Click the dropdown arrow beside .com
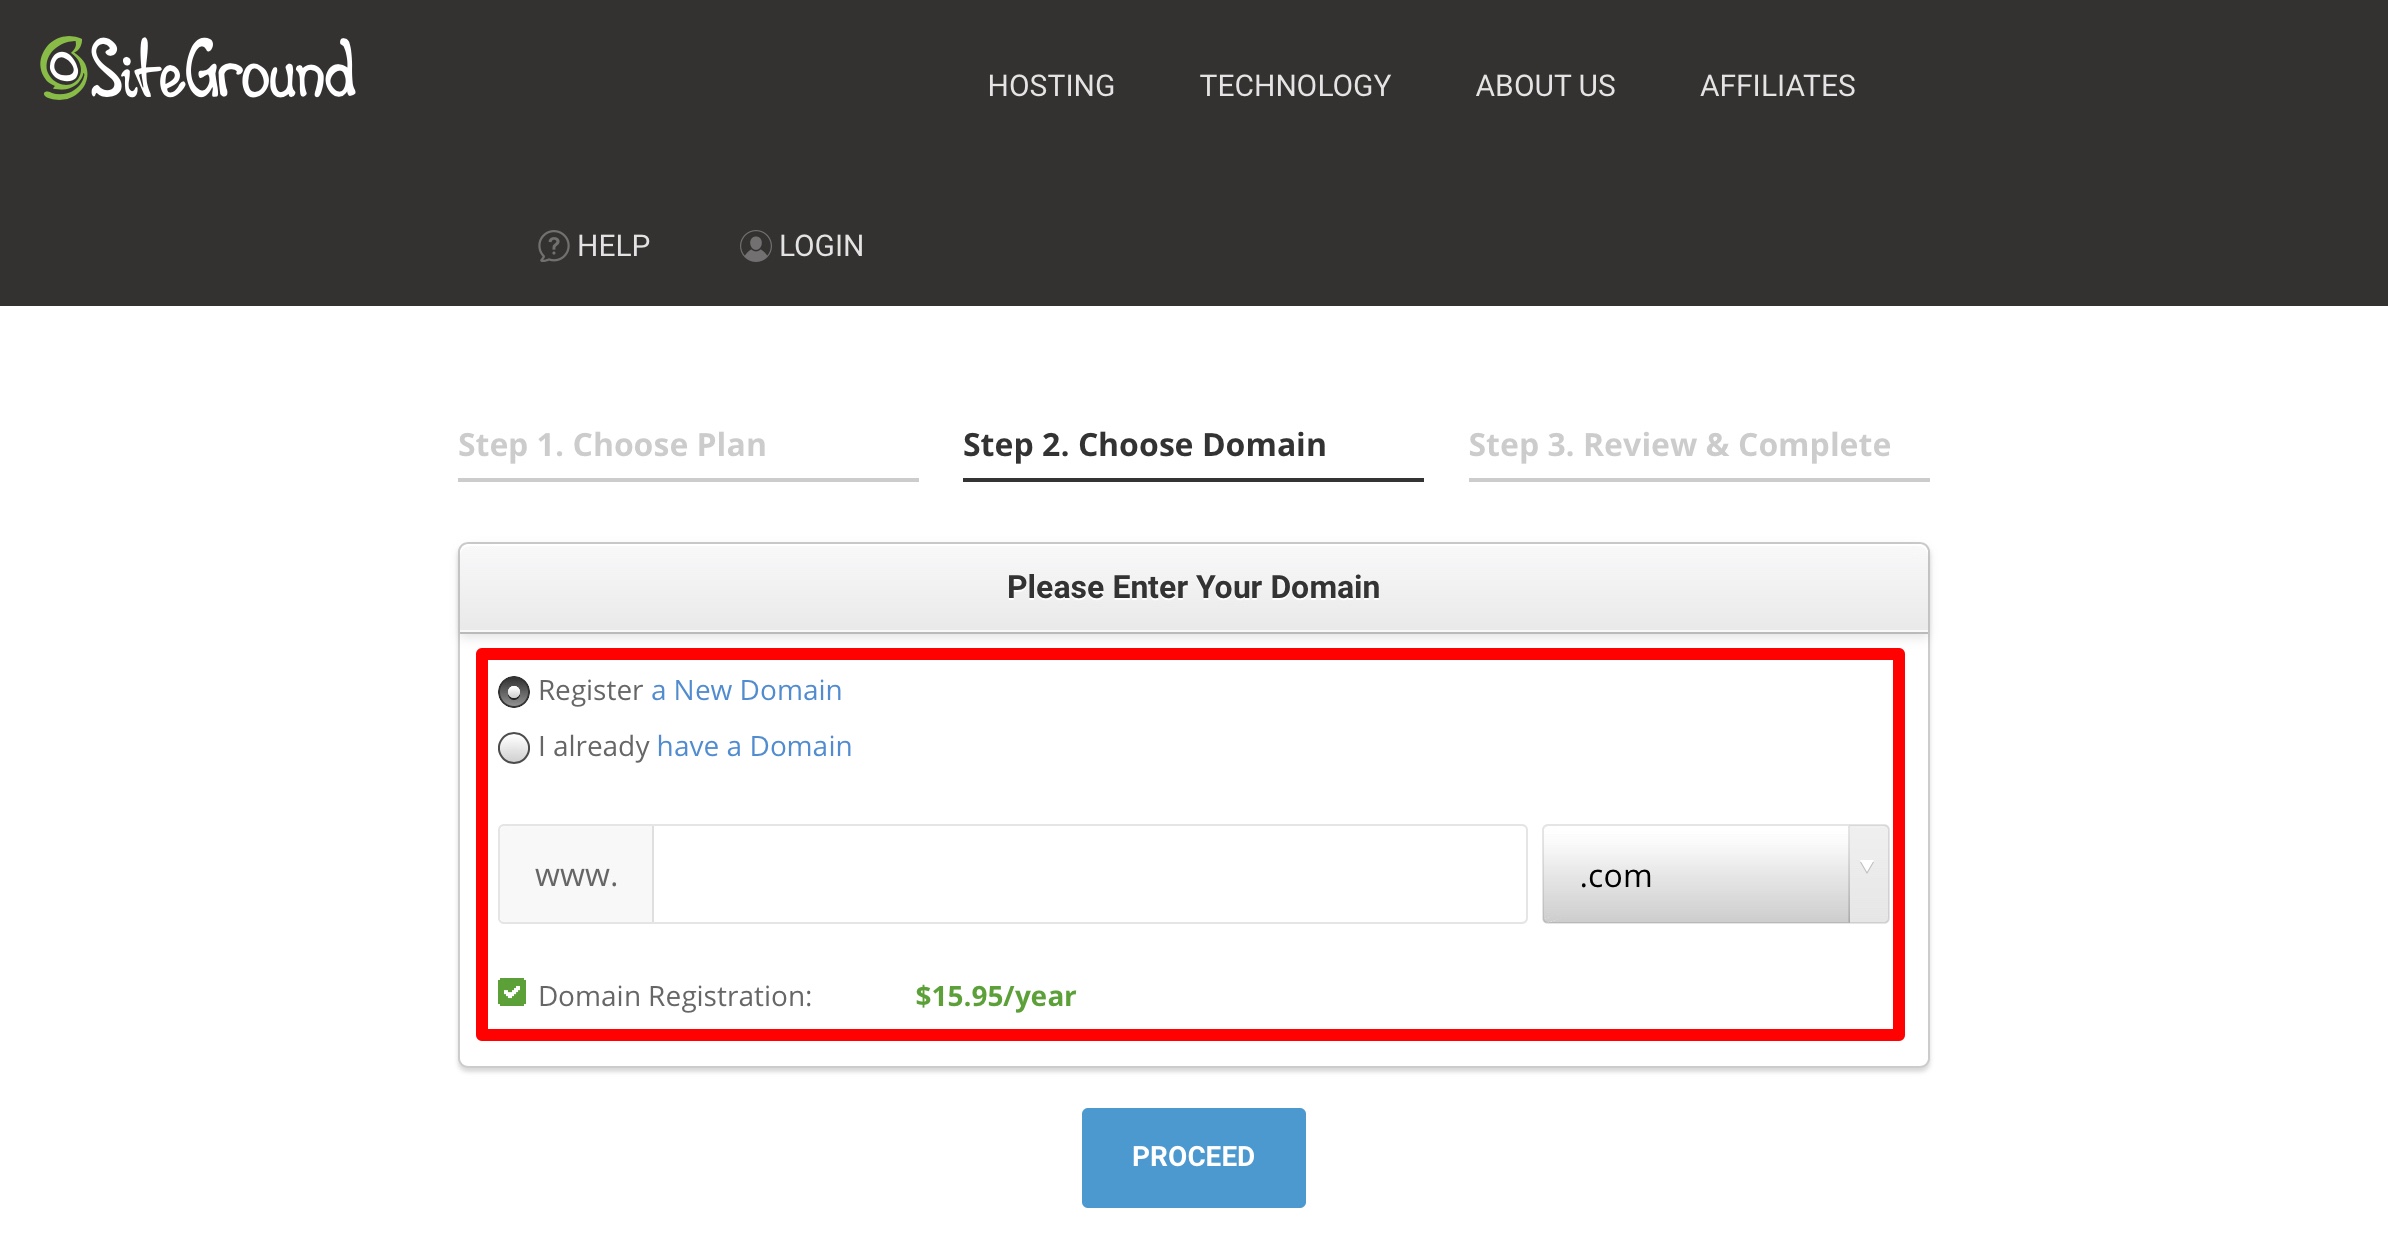The height and width of the screenshot is (1251, 2388). point(1867,870)
